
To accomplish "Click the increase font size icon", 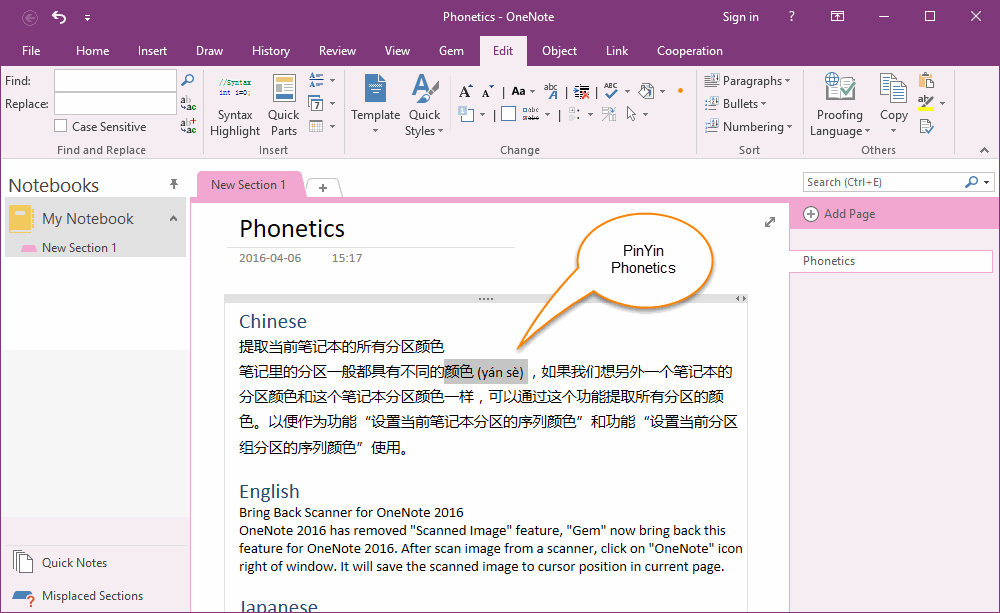I will (x=466, y=91).
